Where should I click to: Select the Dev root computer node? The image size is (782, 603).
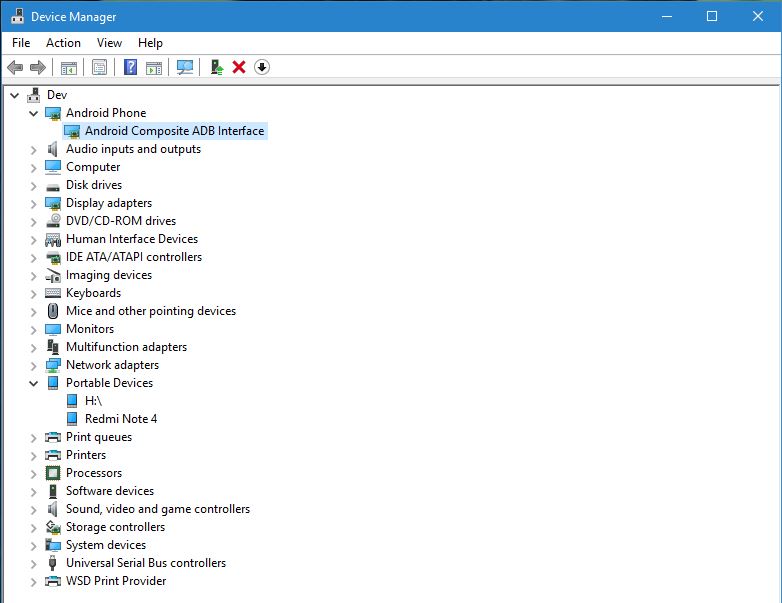pos(57,95)
